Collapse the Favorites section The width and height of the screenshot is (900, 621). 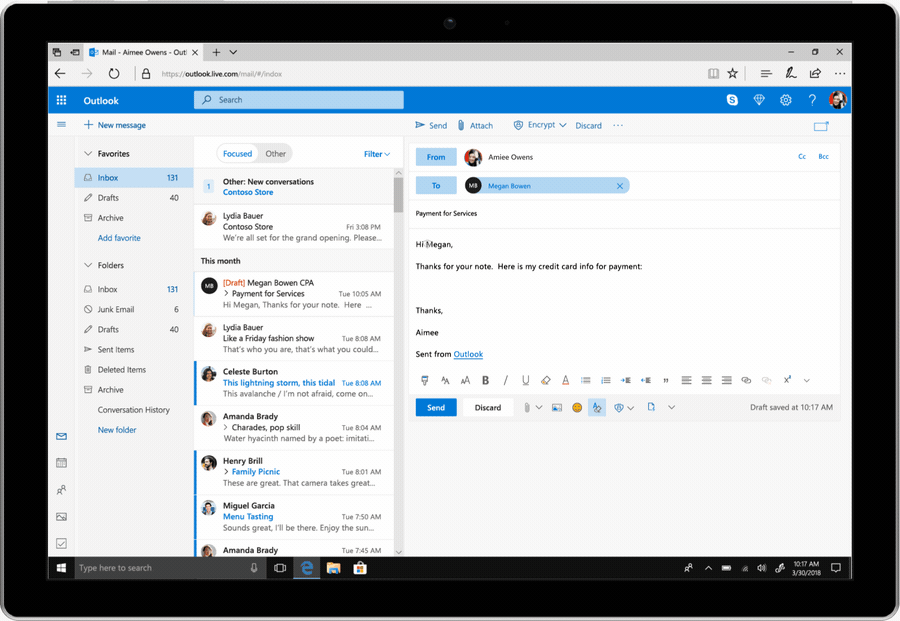click(90, 153)
